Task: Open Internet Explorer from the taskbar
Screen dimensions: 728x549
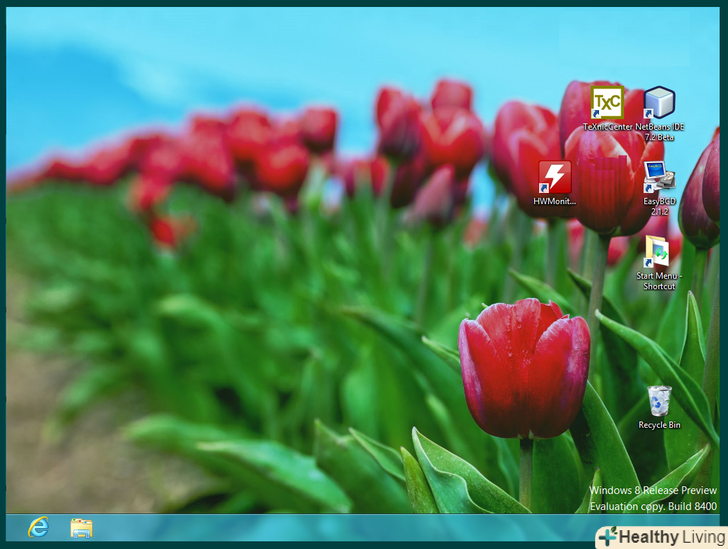Action: (39, 527)
